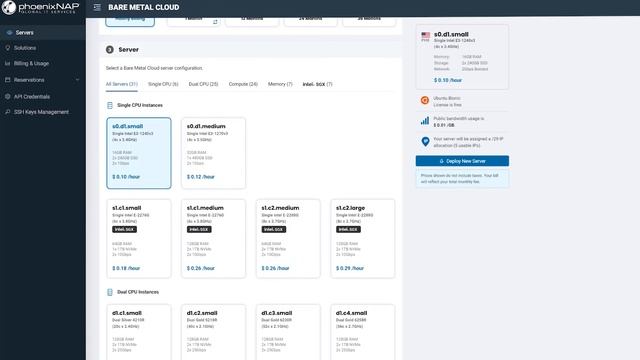Click the step 3 Server circle icon
The height and width of the screenshot is (360, 640).
coord(110,49)
